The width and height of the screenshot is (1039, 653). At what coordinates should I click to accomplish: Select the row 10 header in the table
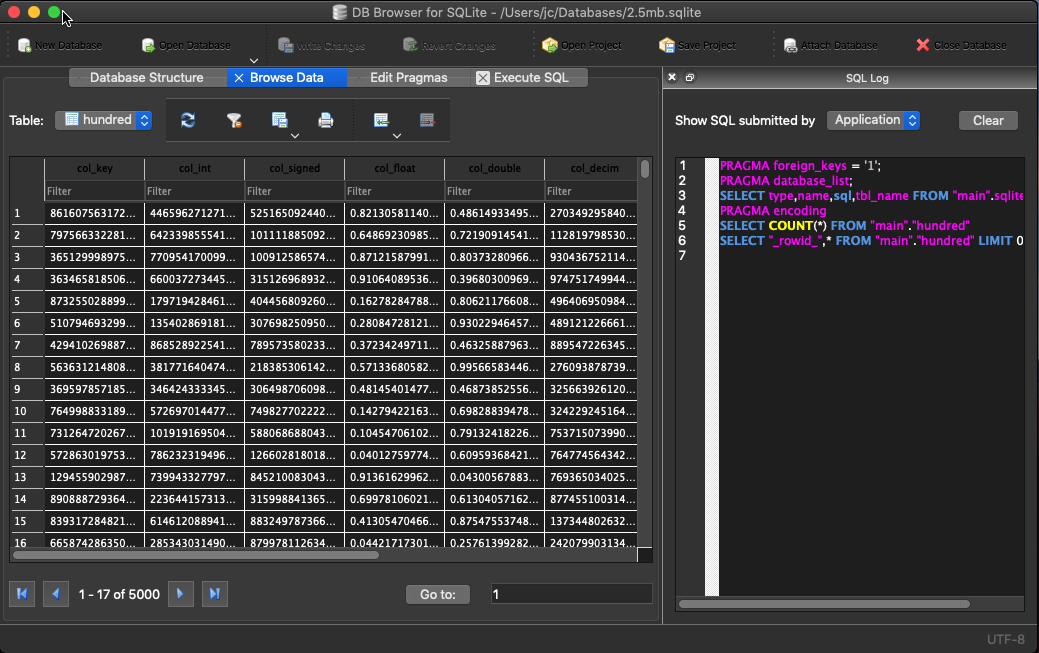tap(27, 411)
